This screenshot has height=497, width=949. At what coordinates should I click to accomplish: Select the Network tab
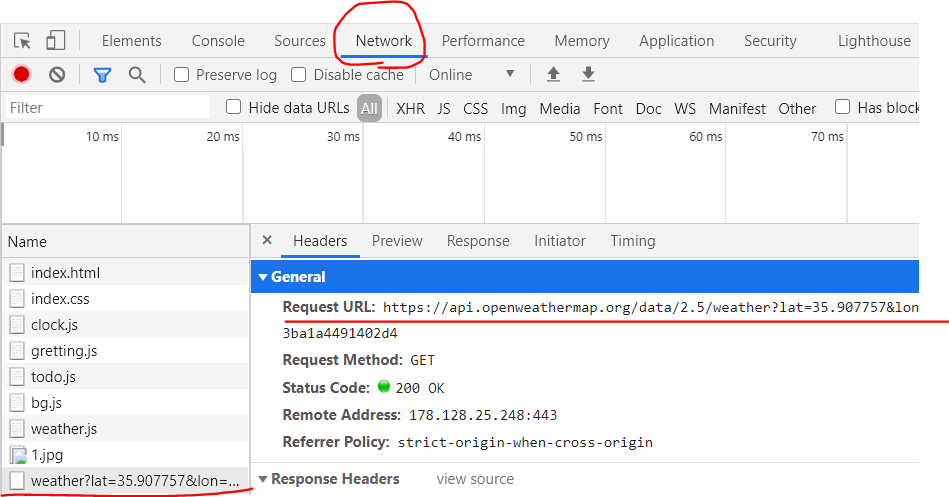pyautogui.click(x=384, y=41)
